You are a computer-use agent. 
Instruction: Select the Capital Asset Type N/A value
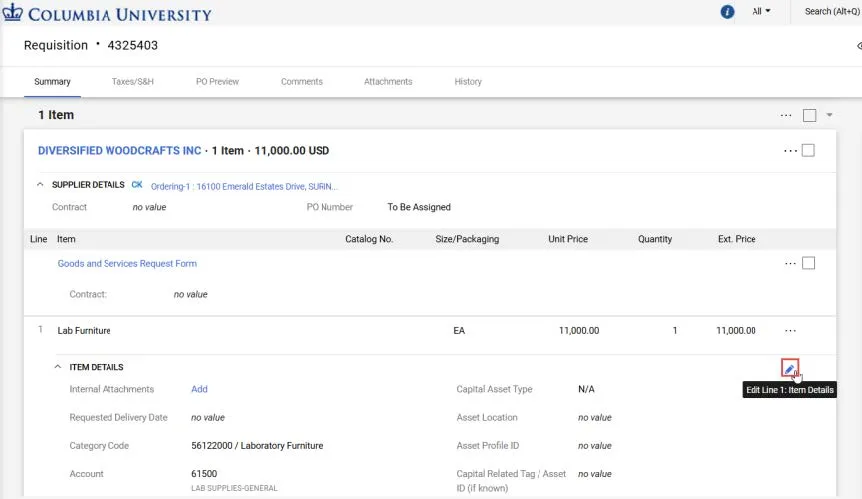click(586, 389)
